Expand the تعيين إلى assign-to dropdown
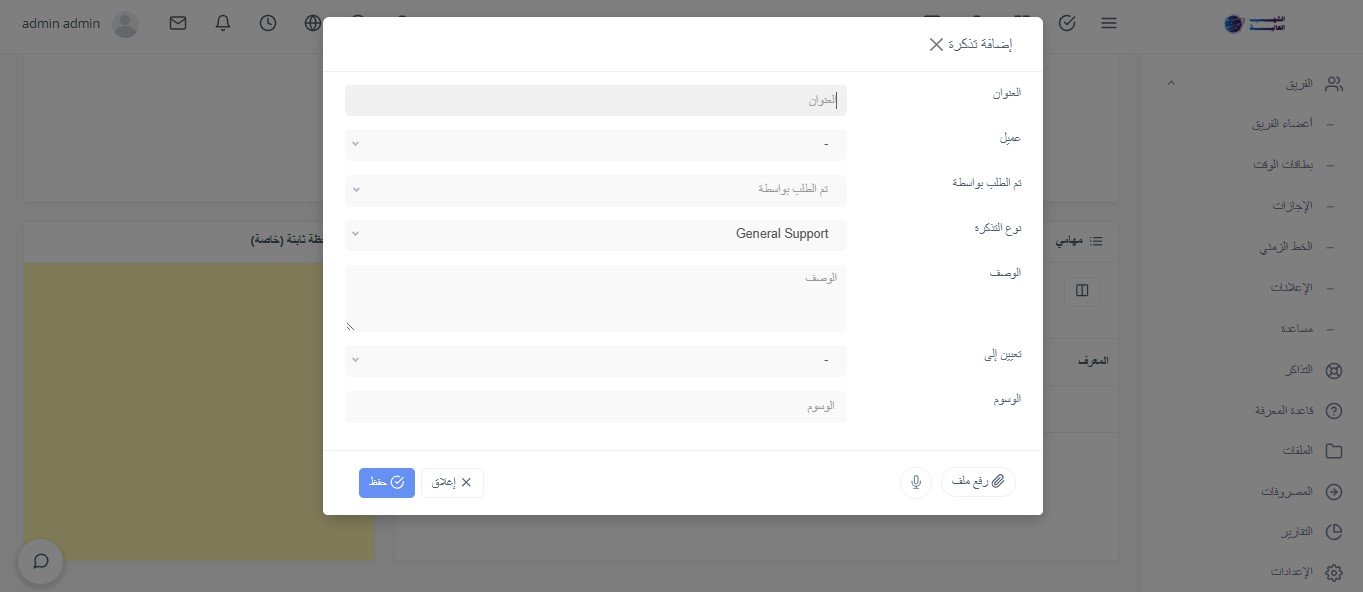Image resolution: width=1363 pixels, height=592 pixels. (596, 360)
